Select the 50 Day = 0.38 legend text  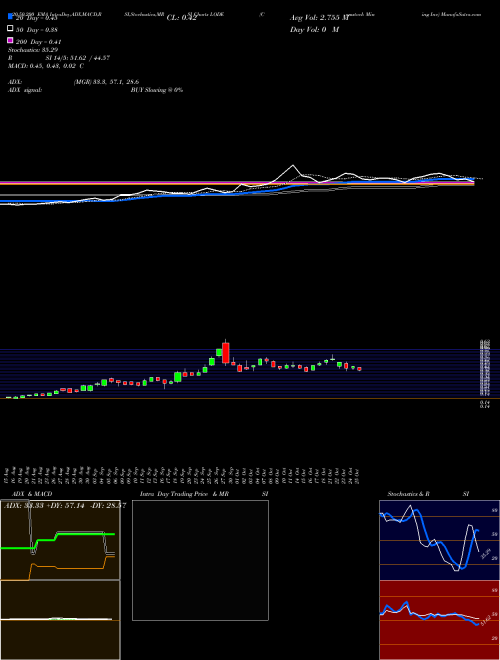click(37, 30)
